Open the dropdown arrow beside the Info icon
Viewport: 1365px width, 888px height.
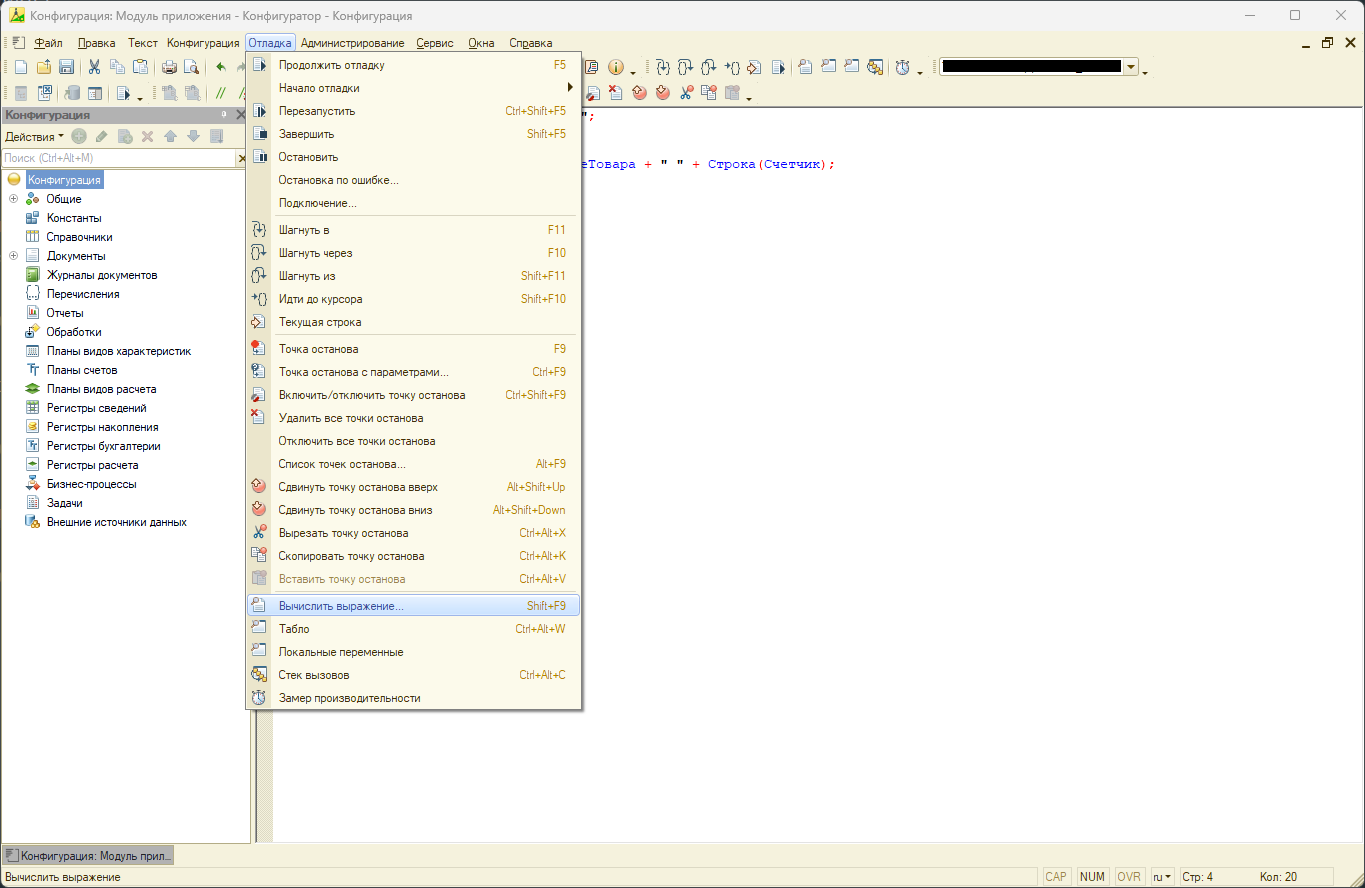pyautogui.click(x=633, y=72)
